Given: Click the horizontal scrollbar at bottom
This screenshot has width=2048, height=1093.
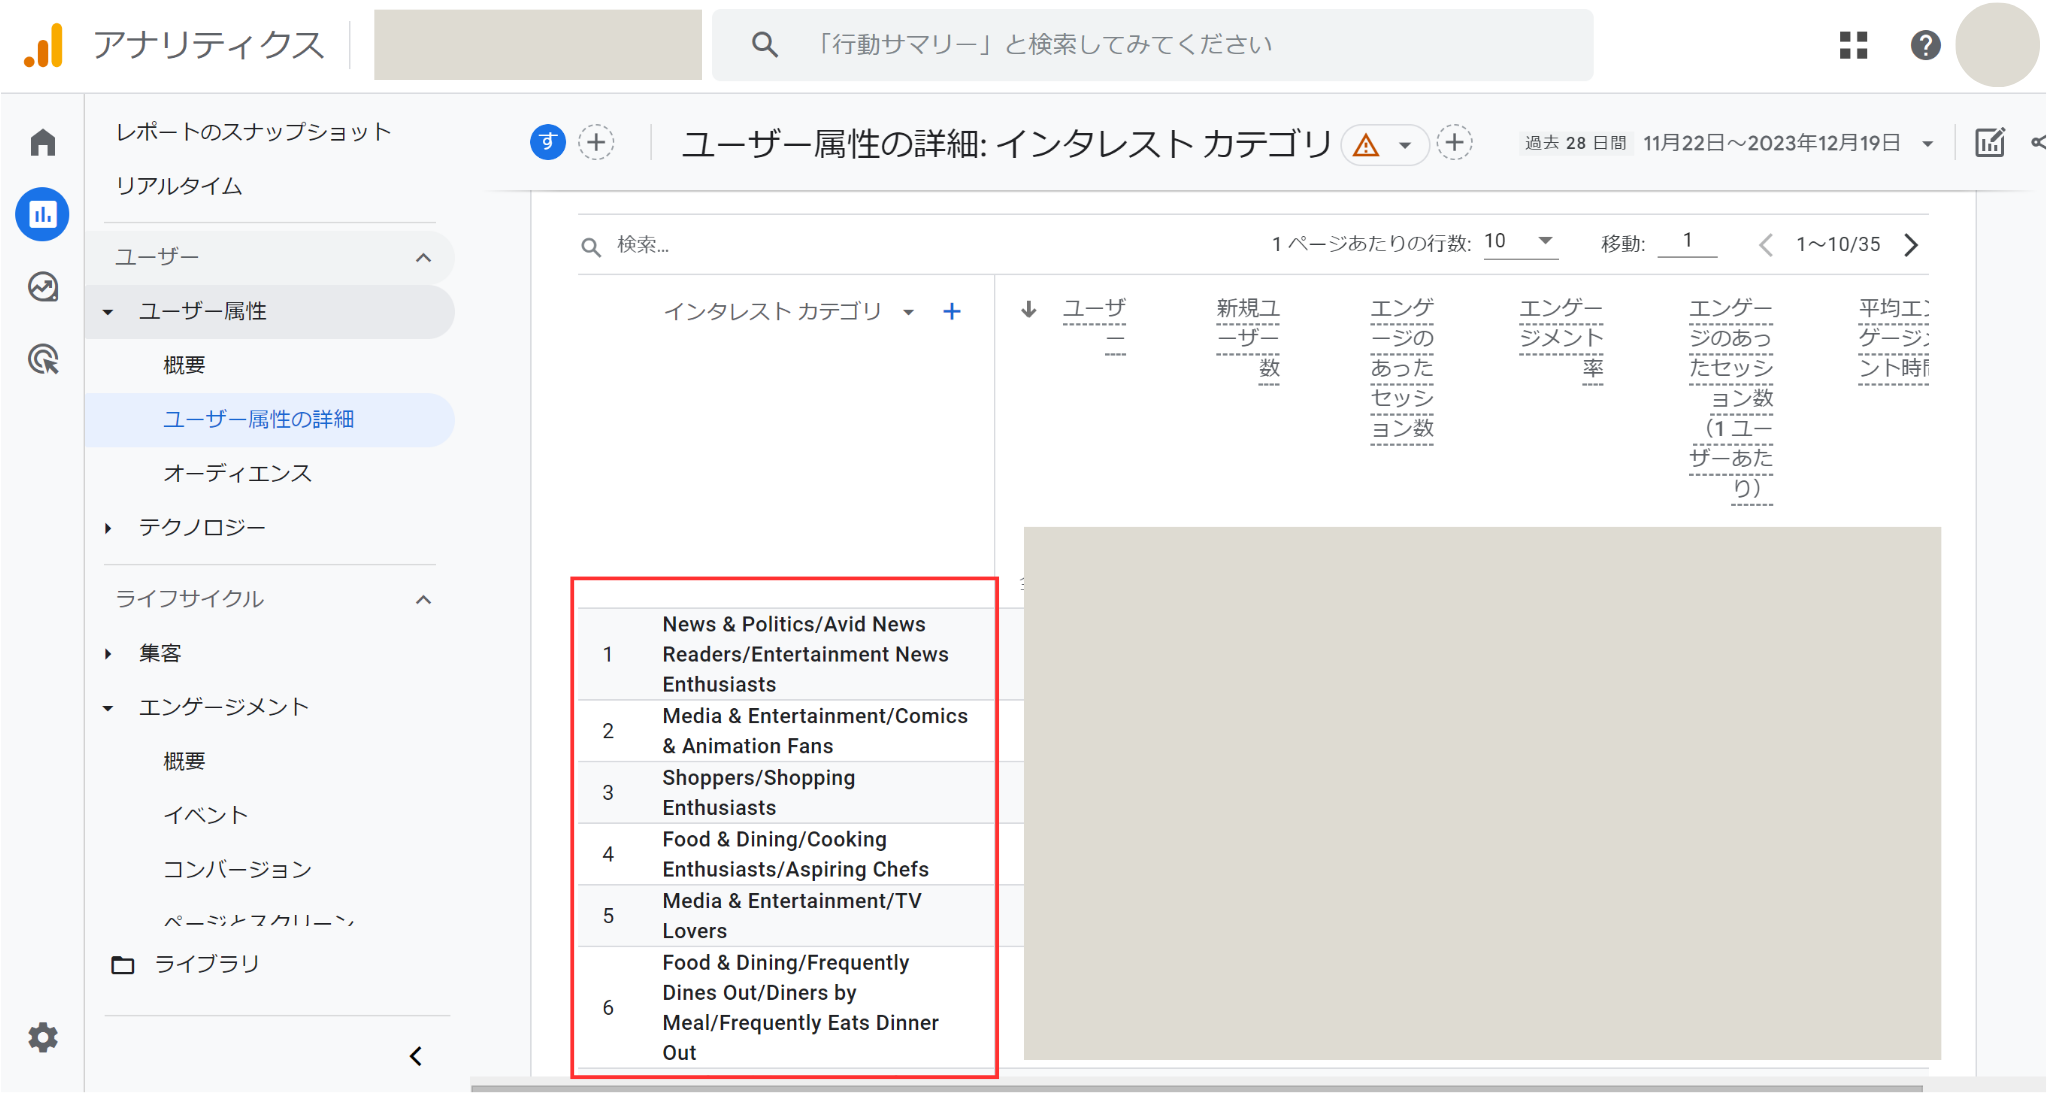Looking at the screenshot, I should point(1196,1087).
